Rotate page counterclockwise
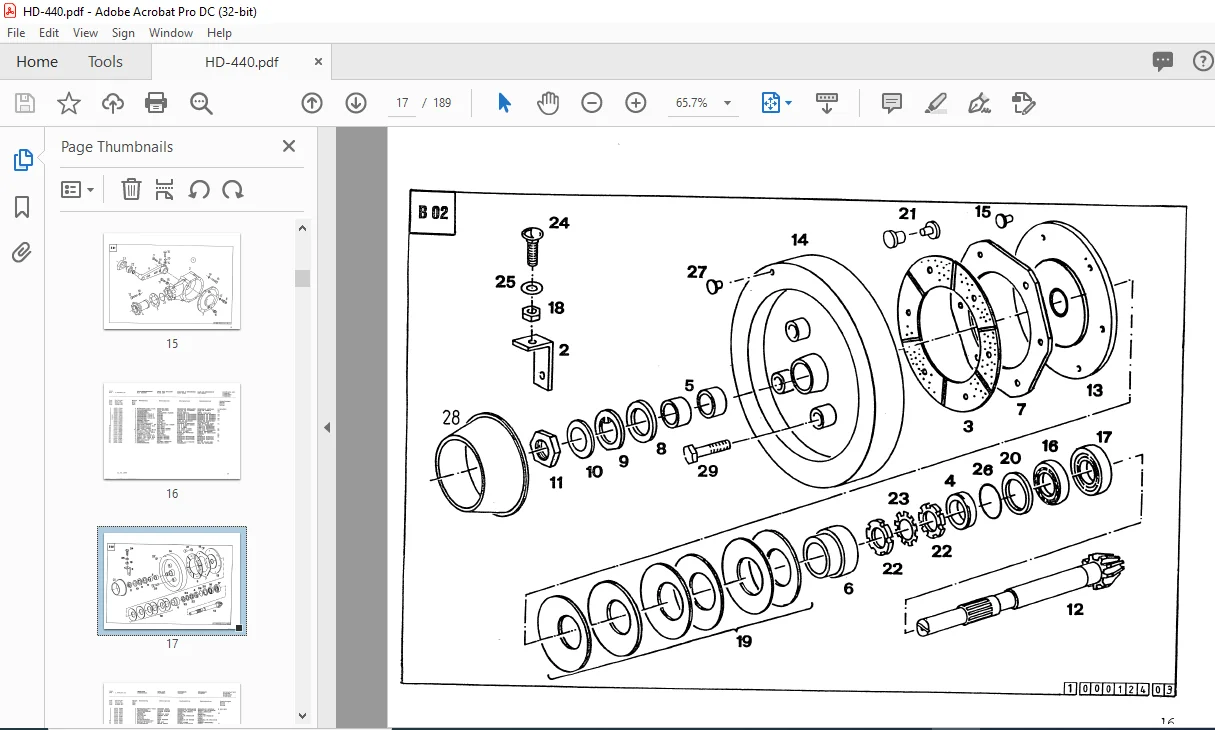Viewport: 1215px width, 730px height. point(199,189)
